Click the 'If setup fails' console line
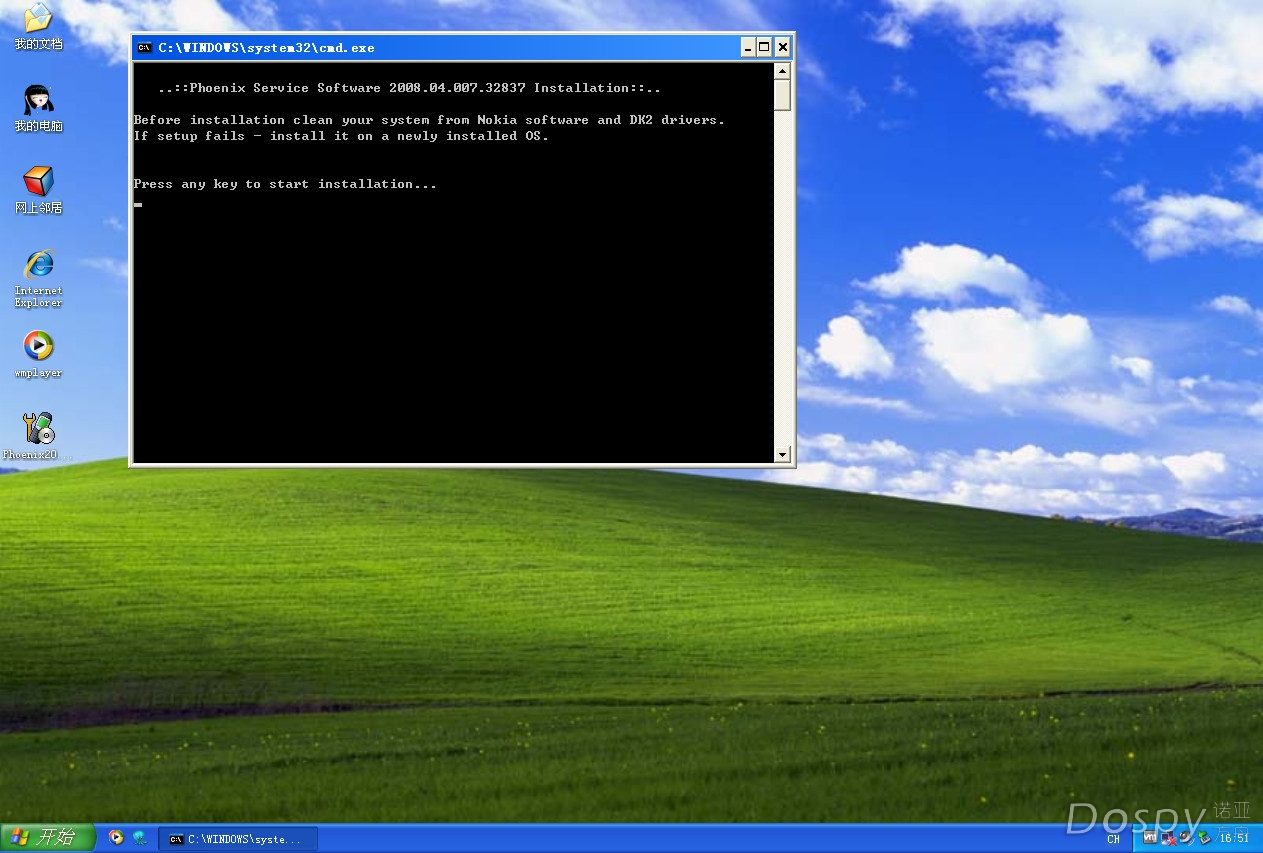 (341, 136)
